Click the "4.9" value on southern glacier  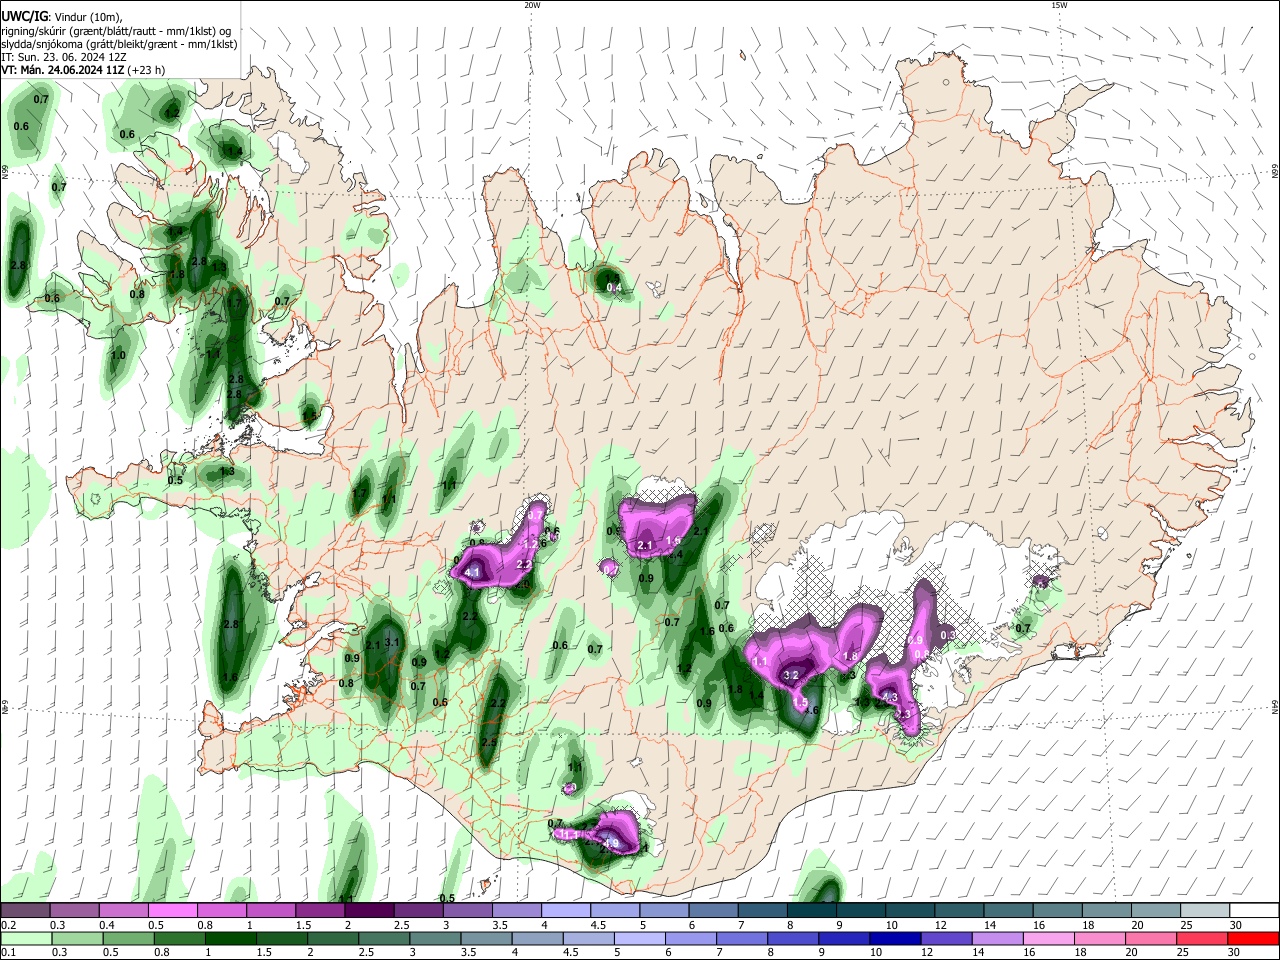611,844
